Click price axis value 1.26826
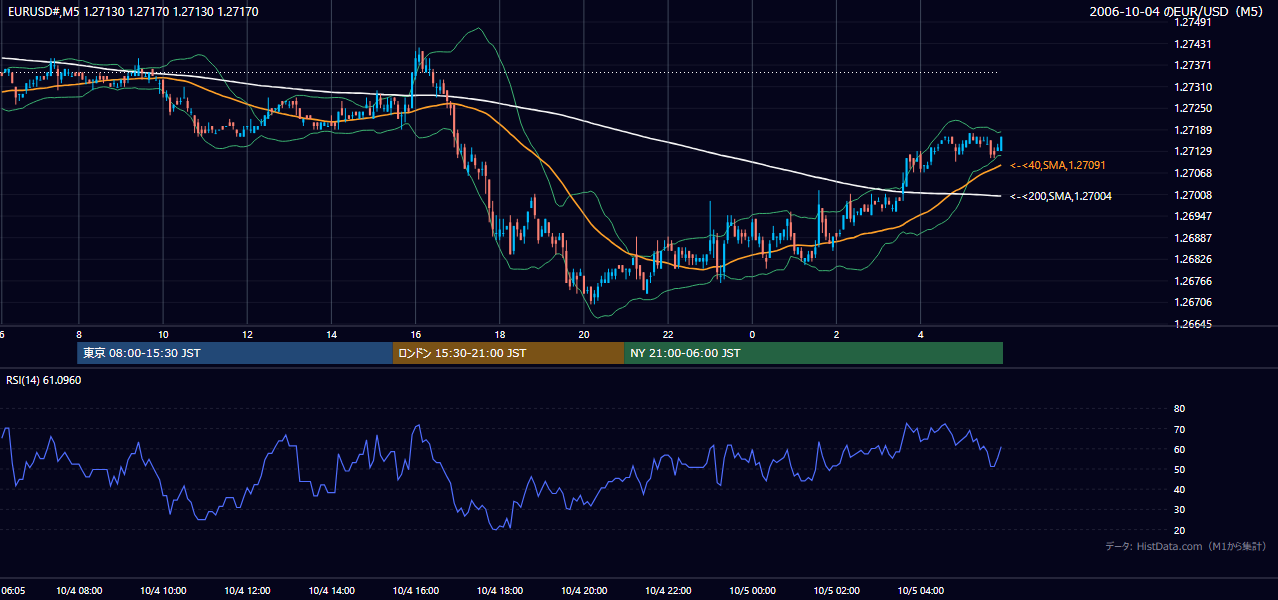Screen dimensions: 1278x600 pyautogui.click(x=1193, y=259)
